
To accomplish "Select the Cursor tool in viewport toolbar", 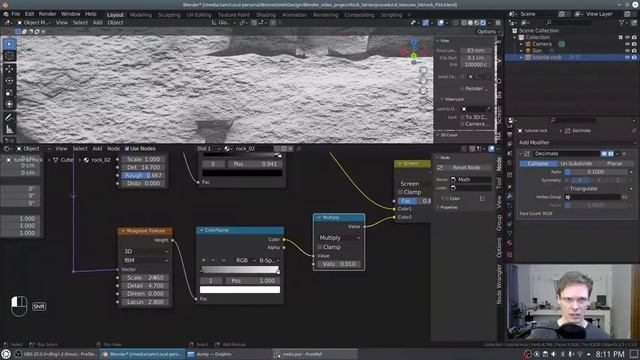I will click(x=9, y=56).
